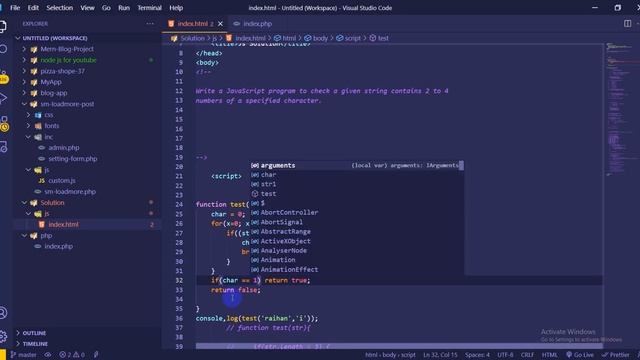The image size is (640, 360).
Task: Collapse the inc folder
Action: (x=49, y=137)
